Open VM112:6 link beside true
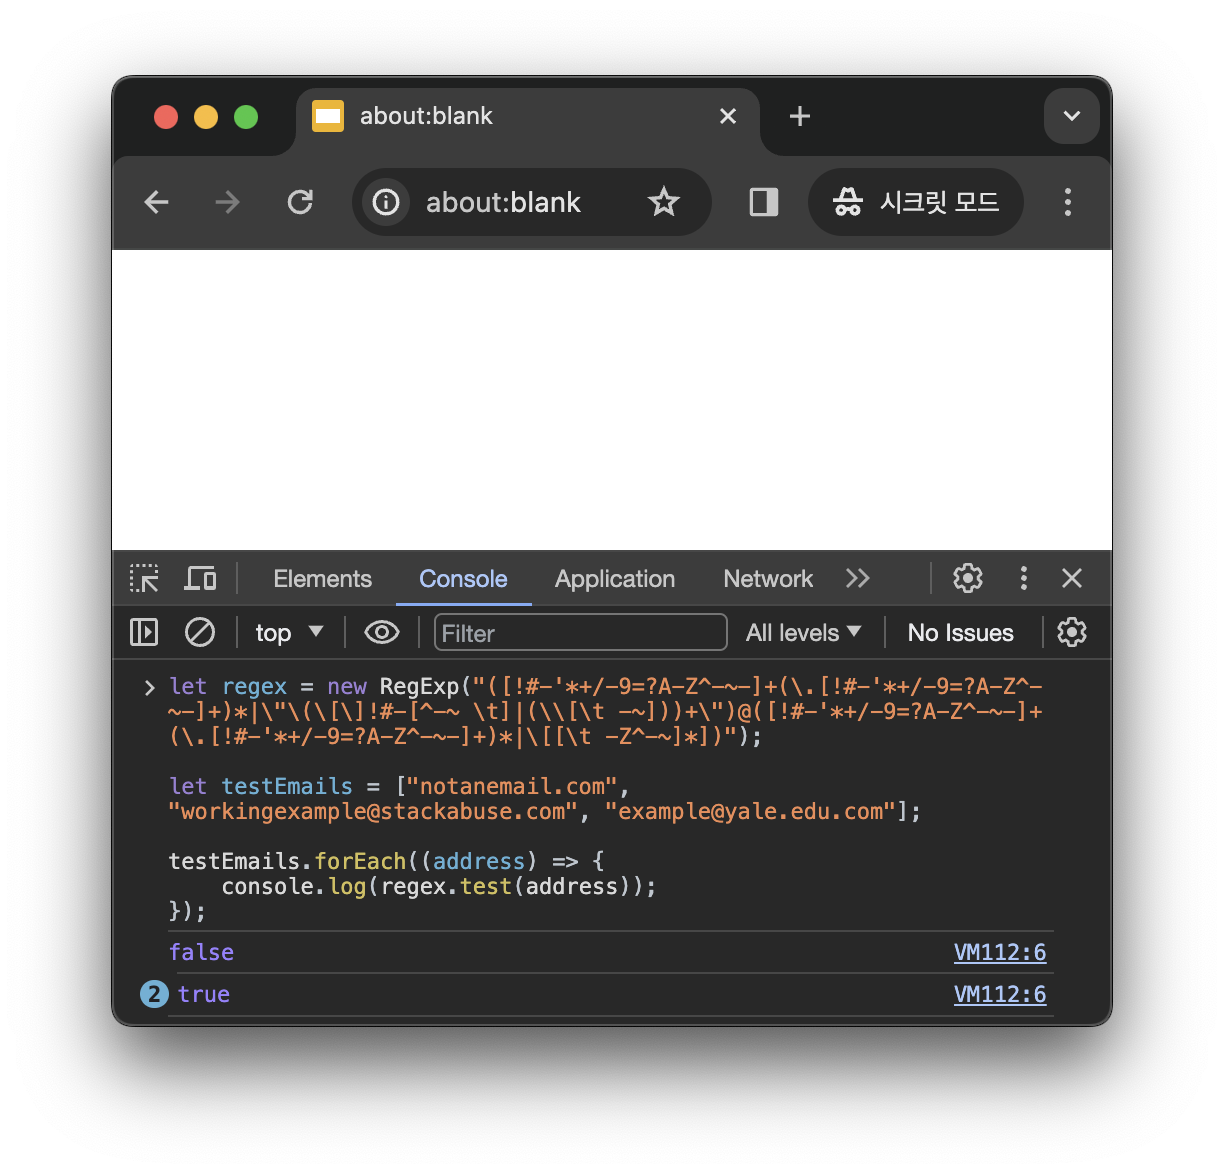The width and height of the screenshot is (1224, 1174). click(1000, 994)
